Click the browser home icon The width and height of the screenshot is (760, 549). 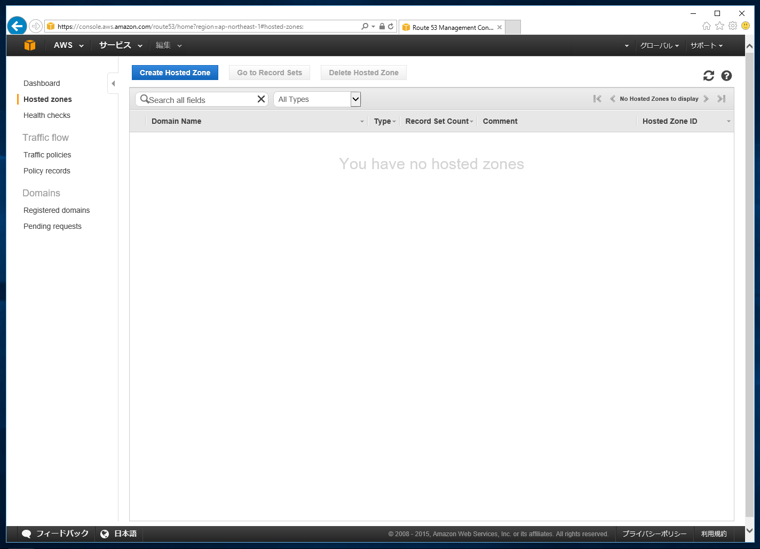click(x=706, y=26)
